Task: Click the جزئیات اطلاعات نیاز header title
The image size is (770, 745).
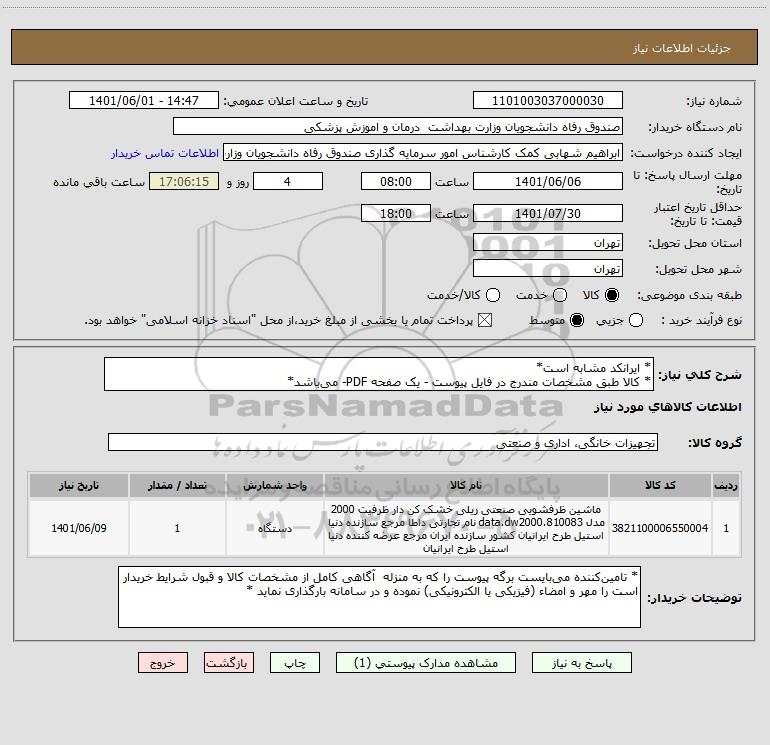Action: coord(682,48)
